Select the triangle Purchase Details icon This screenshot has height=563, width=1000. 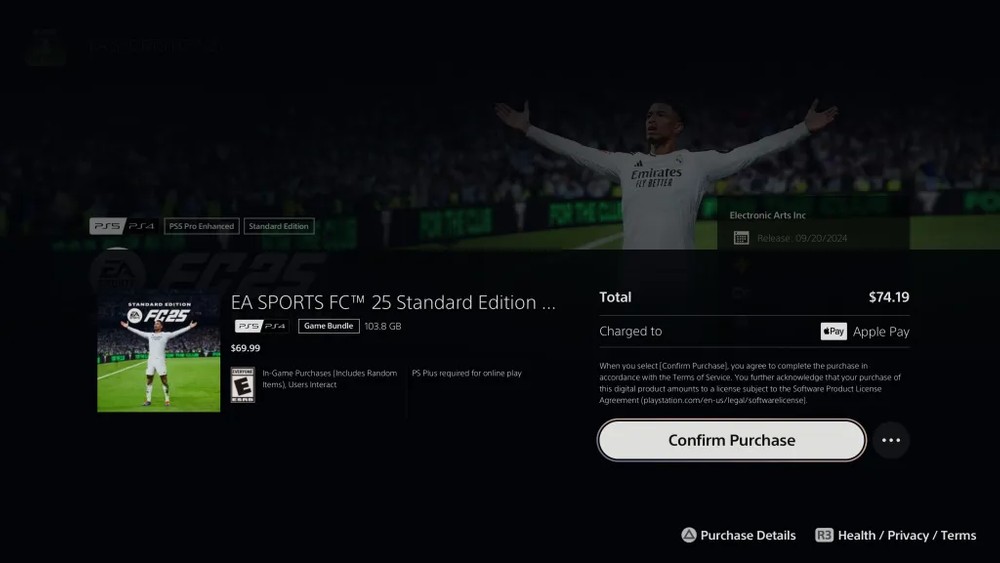pyautogui.click(x=689, y=535)
